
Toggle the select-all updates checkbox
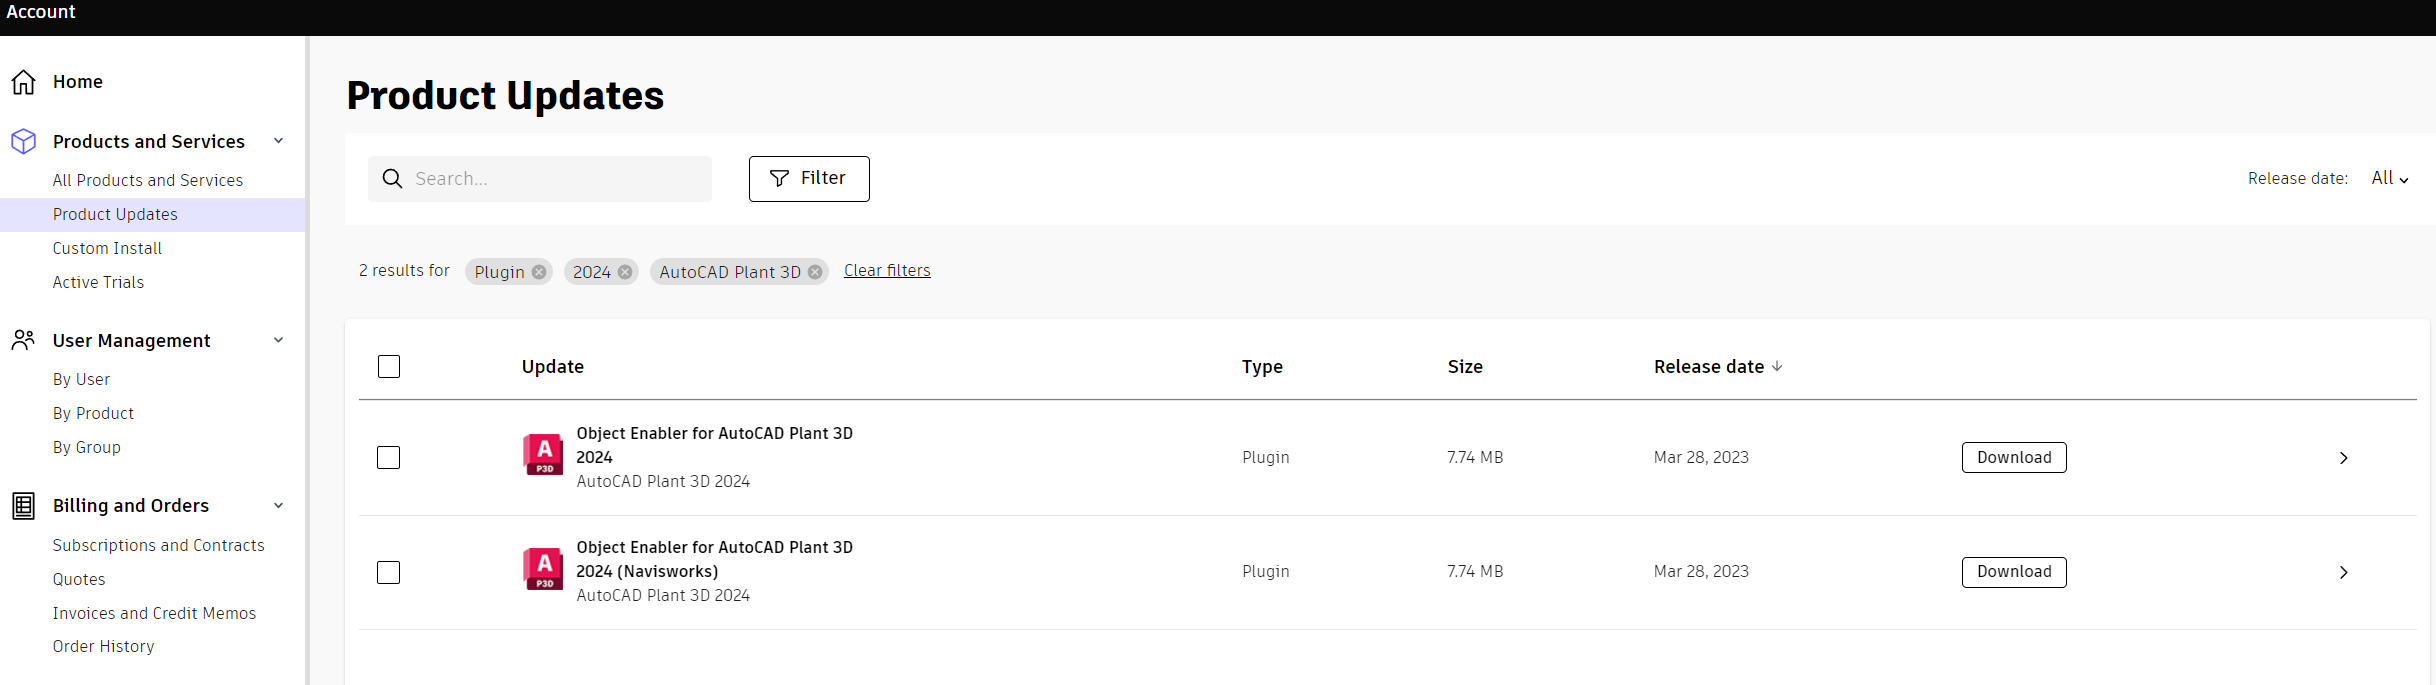389,367
